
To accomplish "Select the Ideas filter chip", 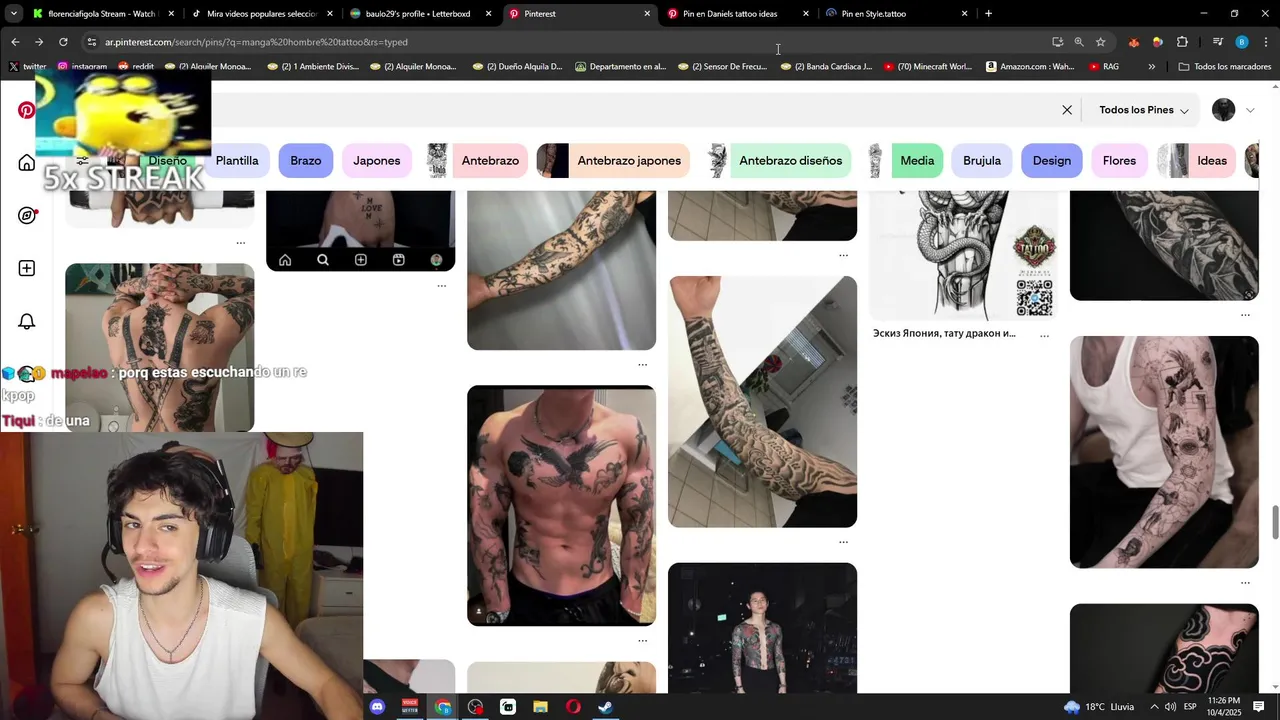I will [x=1197, y=160].
